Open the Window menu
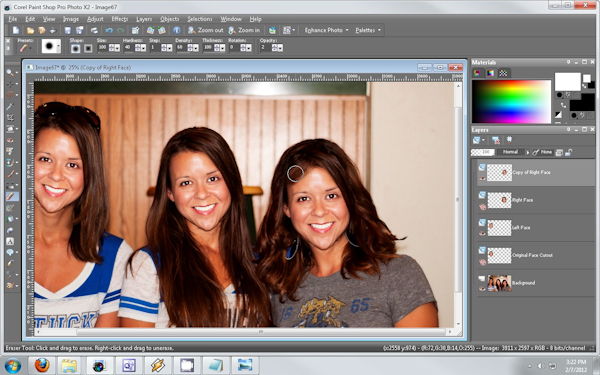Screen dimensions: 600x375 tap(231, 19)
